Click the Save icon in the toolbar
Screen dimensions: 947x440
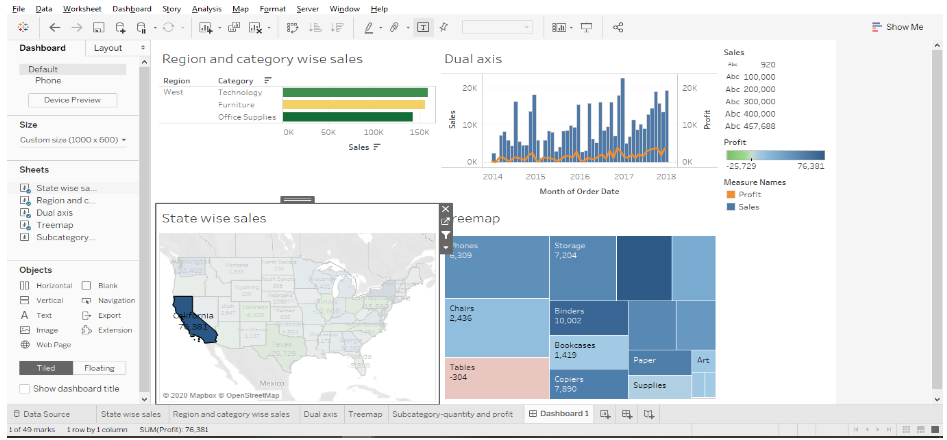click(98, 27)
